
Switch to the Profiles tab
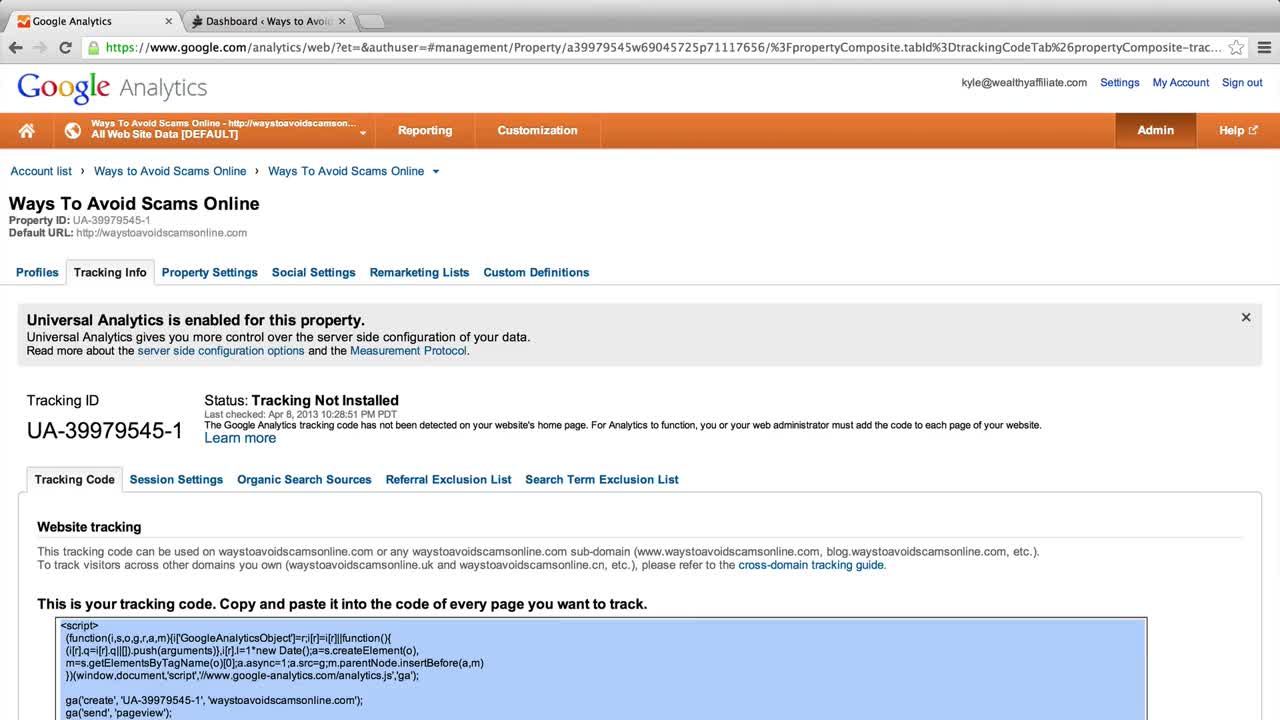[37, 272]
